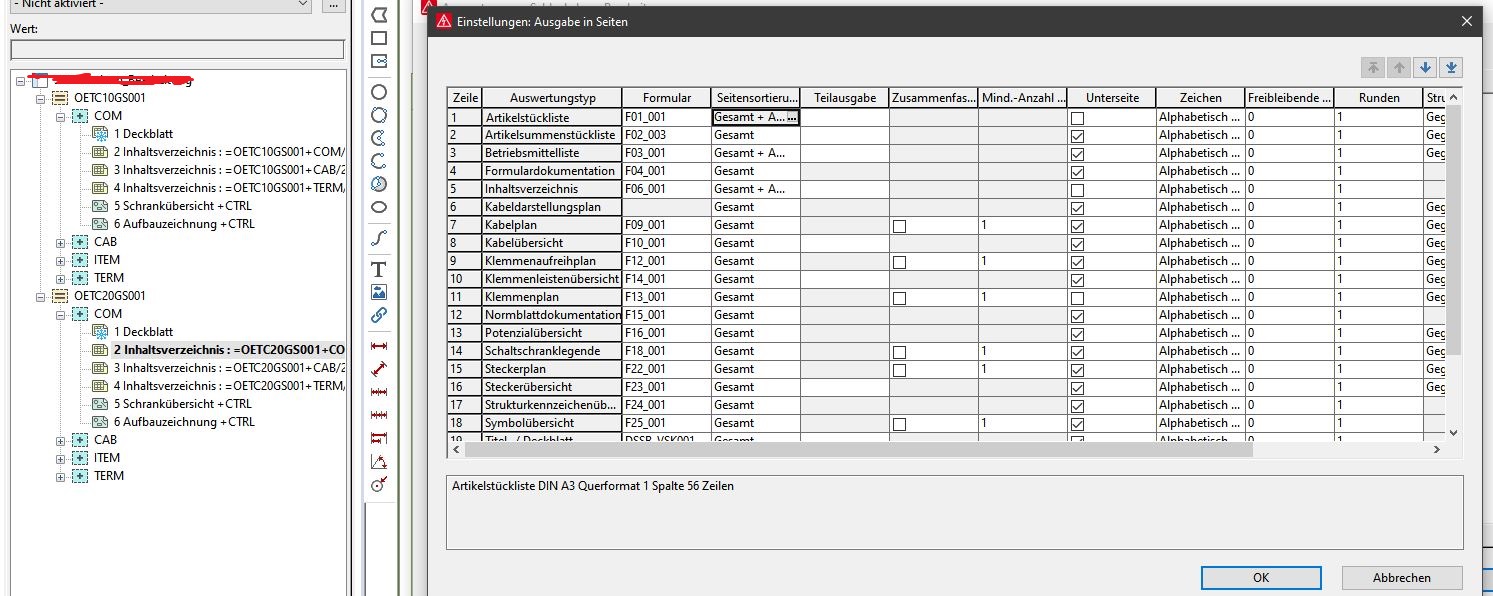
Task: Uncheck Unterseite for Steckerplan
Action: 1077,370
